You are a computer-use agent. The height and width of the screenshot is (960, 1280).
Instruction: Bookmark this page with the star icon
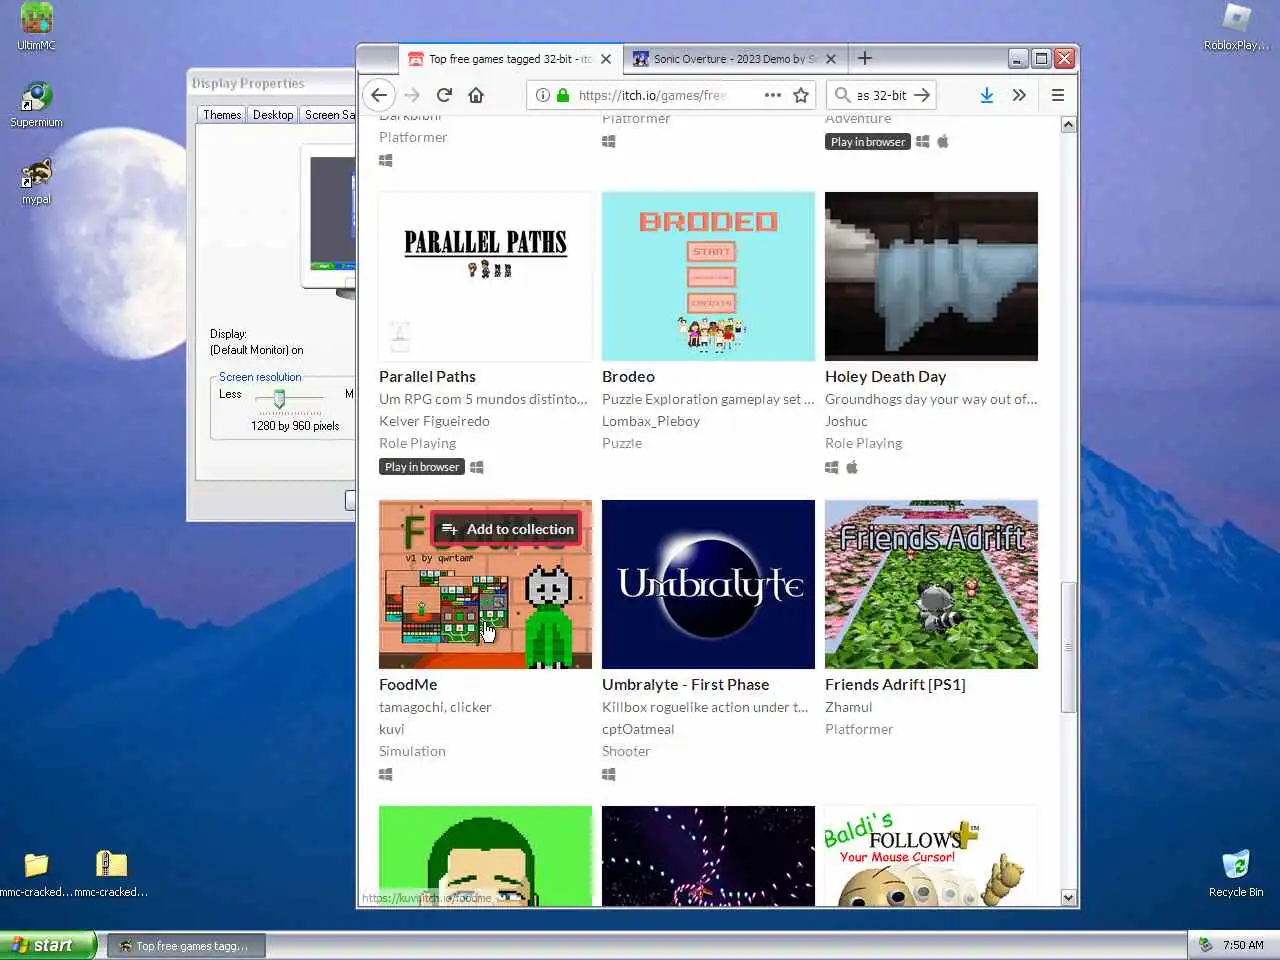pos(801,95)
